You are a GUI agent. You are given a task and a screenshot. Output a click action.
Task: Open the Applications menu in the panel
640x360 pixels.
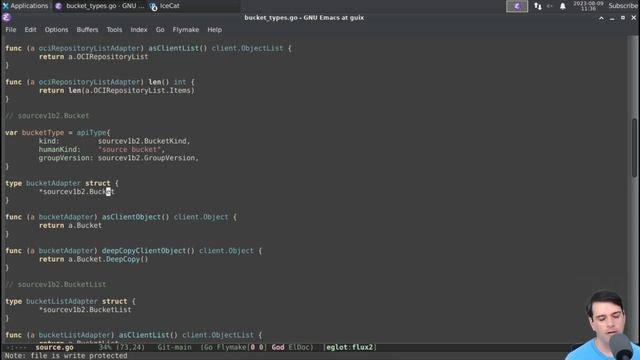point(25,6)
